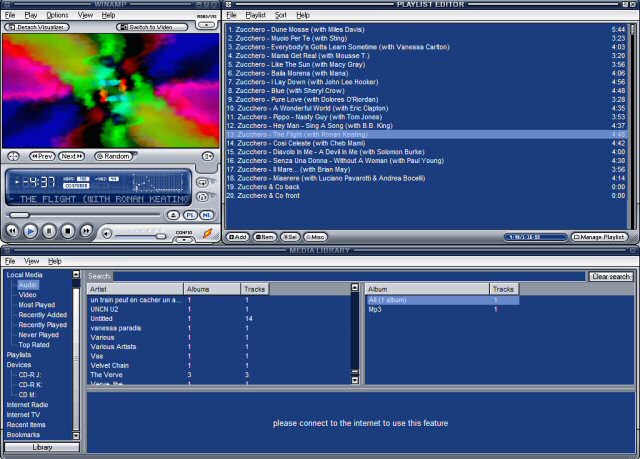Open Manage Playlist button
640x459 pixels.
(x=600, y=237)
